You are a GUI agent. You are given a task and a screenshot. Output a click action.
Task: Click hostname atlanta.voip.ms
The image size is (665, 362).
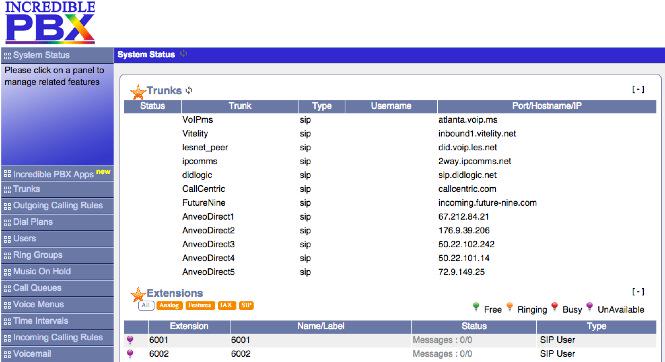(468, 120)
